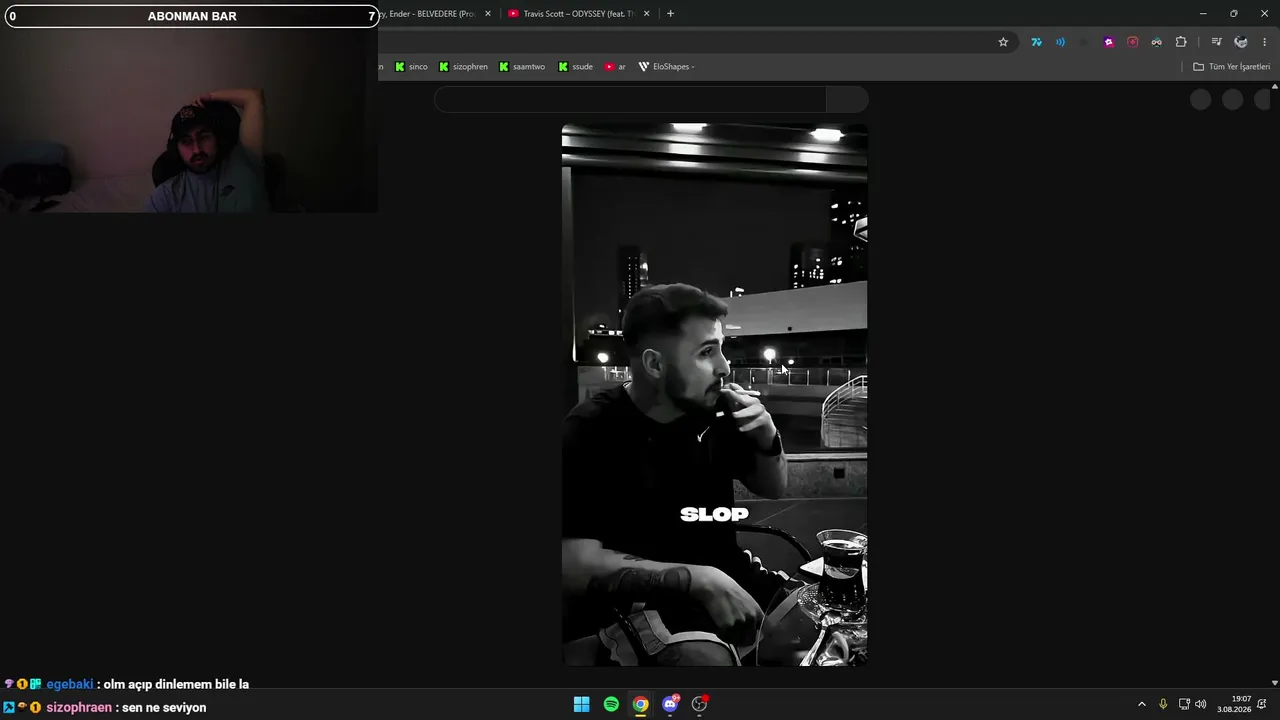
Task: Open OBS Studio from the taskbar
Action: 699,704
